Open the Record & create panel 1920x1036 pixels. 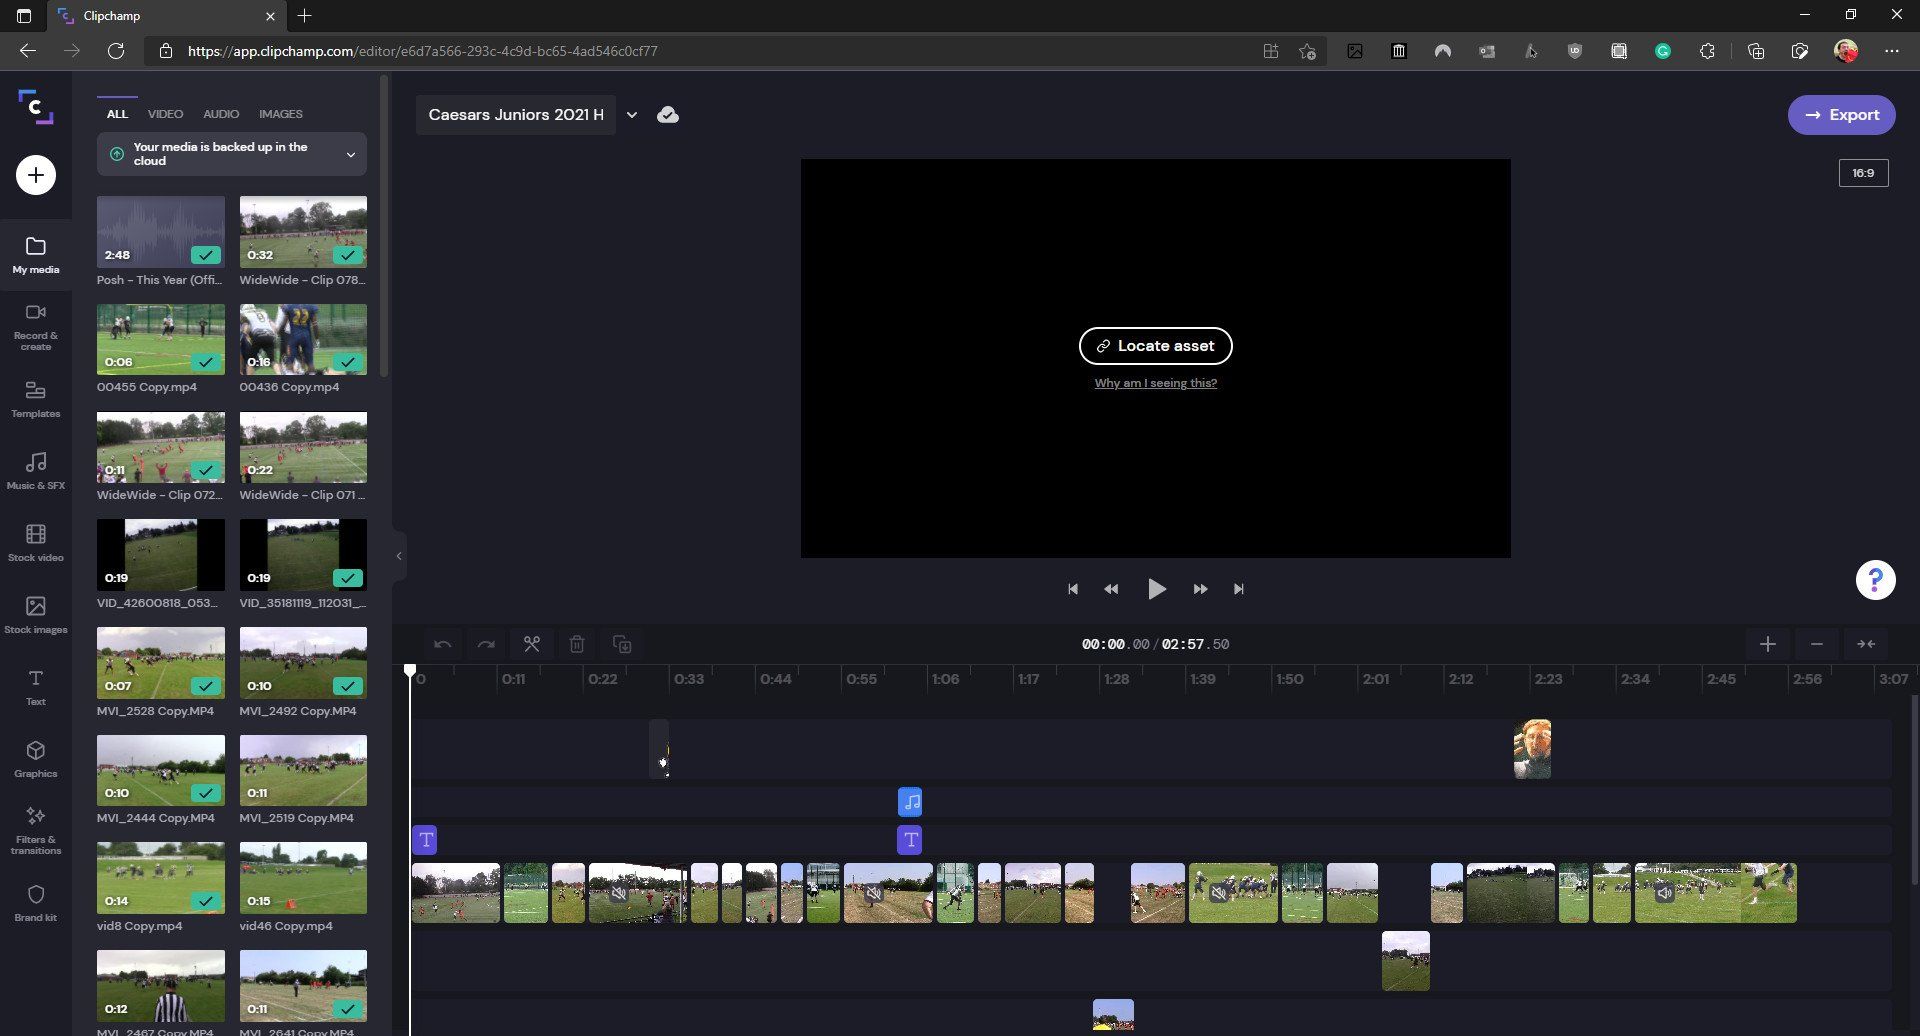[x=36, y=325]
